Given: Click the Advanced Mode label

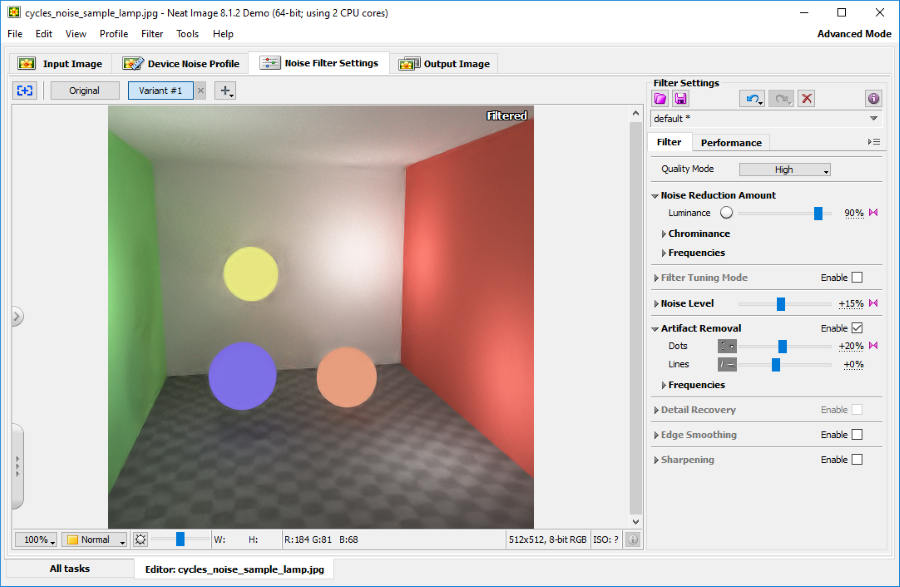Looking at the screenshot, I should click(854, 34).
